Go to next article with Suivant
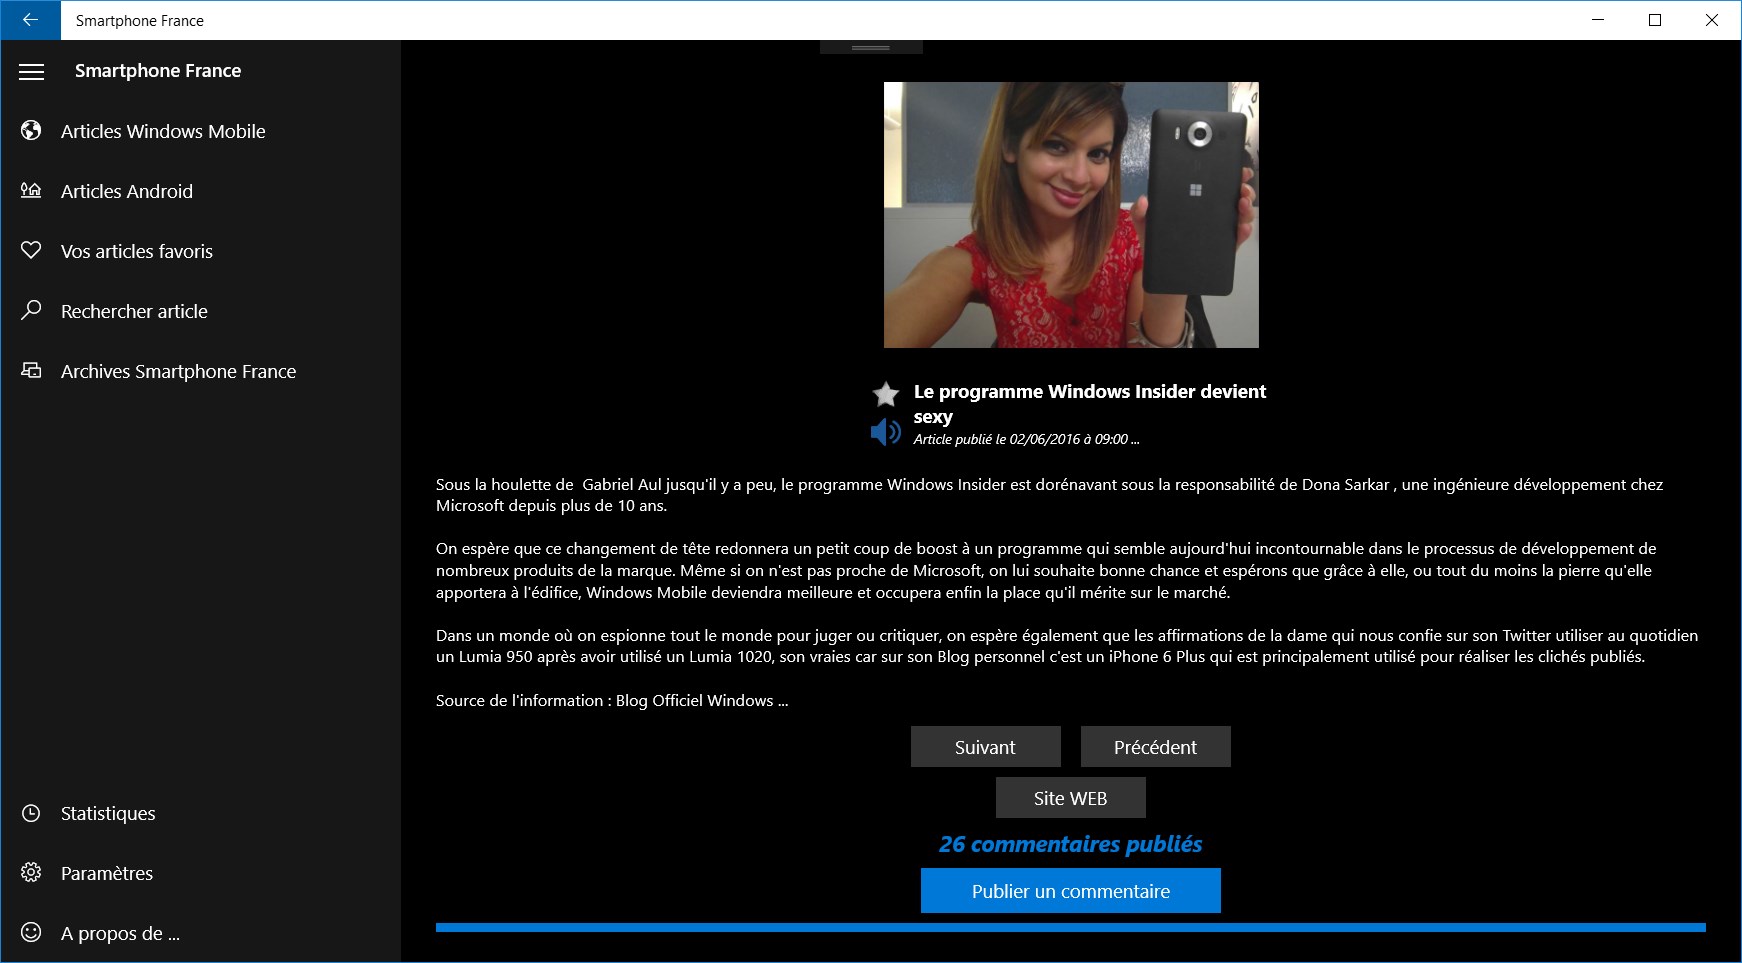 pyautogui.click(x=986, y=747)
